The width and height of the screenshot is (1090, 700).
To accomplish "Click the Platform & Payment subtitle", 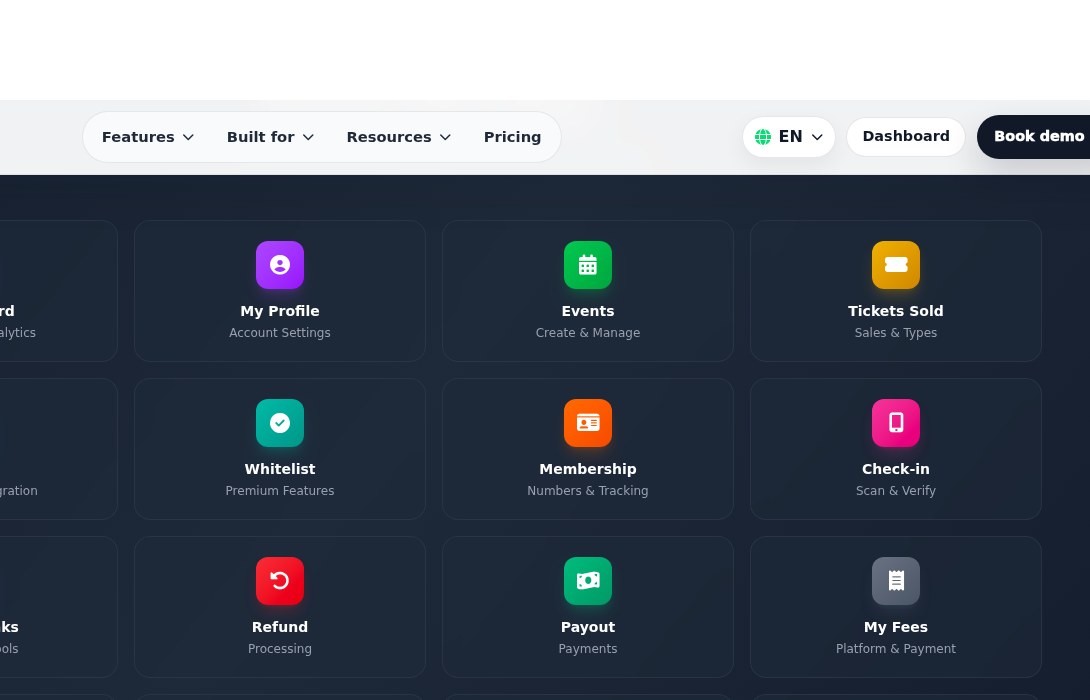I will coord(895,648).
